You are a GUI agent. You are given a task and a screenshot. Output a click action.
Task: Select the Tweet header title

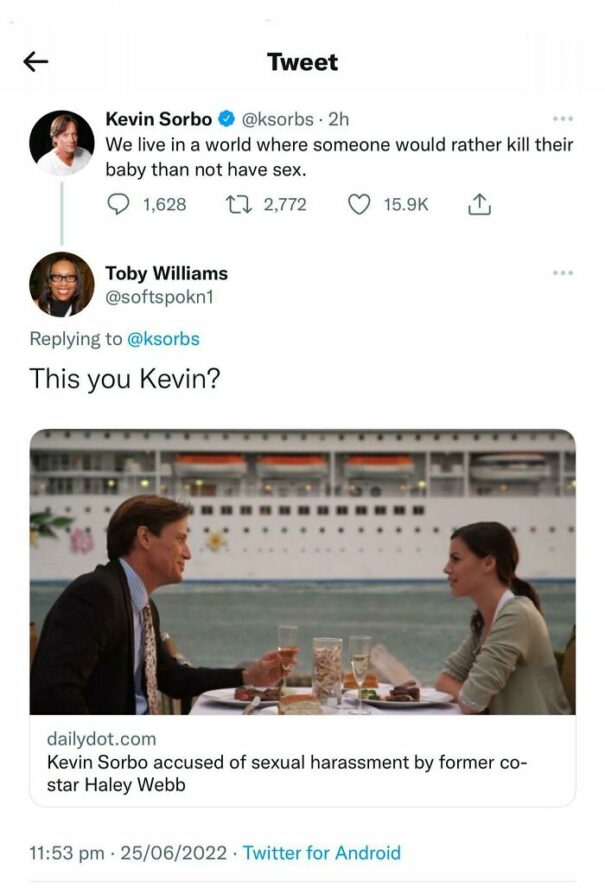pos(302,62)
